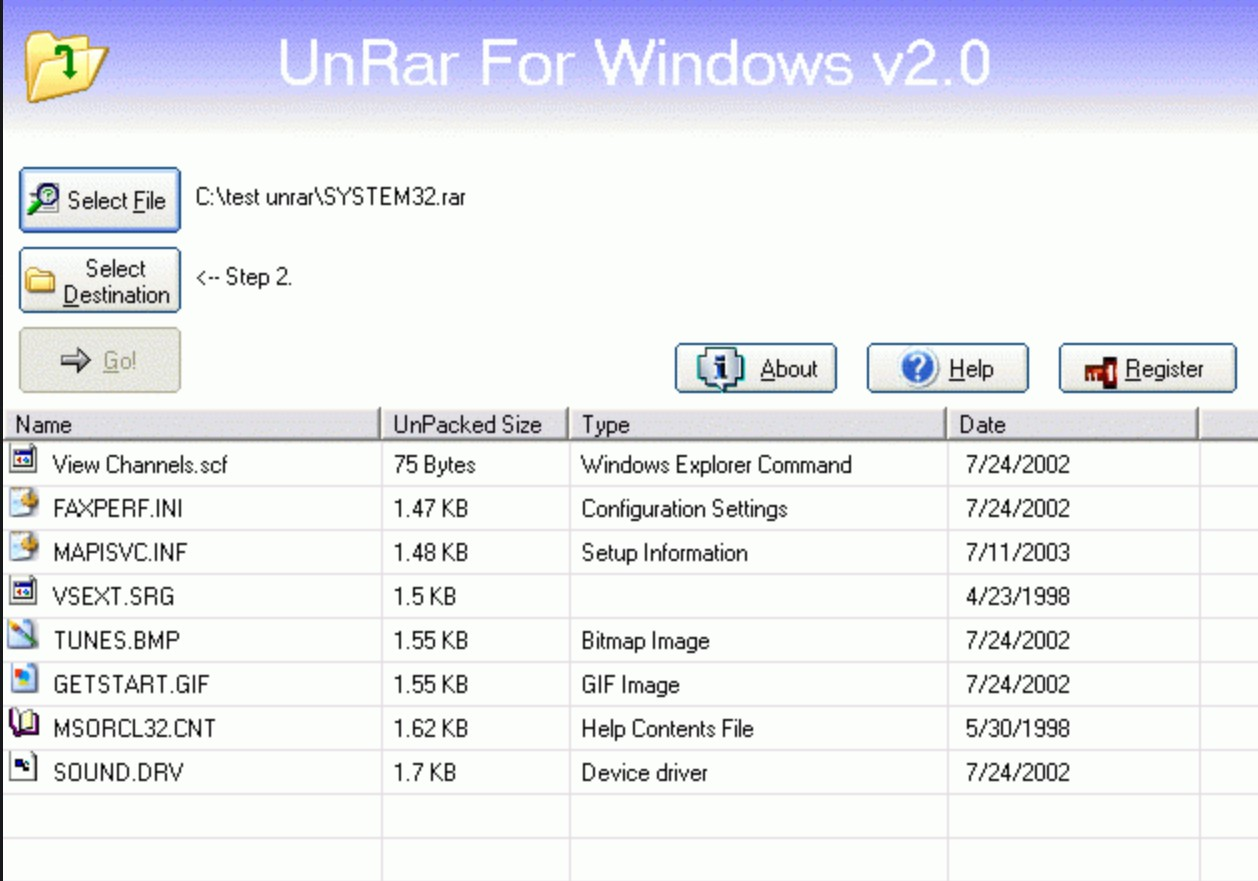Click the Select File button
Screen dimensions: 1258x881
100,200
